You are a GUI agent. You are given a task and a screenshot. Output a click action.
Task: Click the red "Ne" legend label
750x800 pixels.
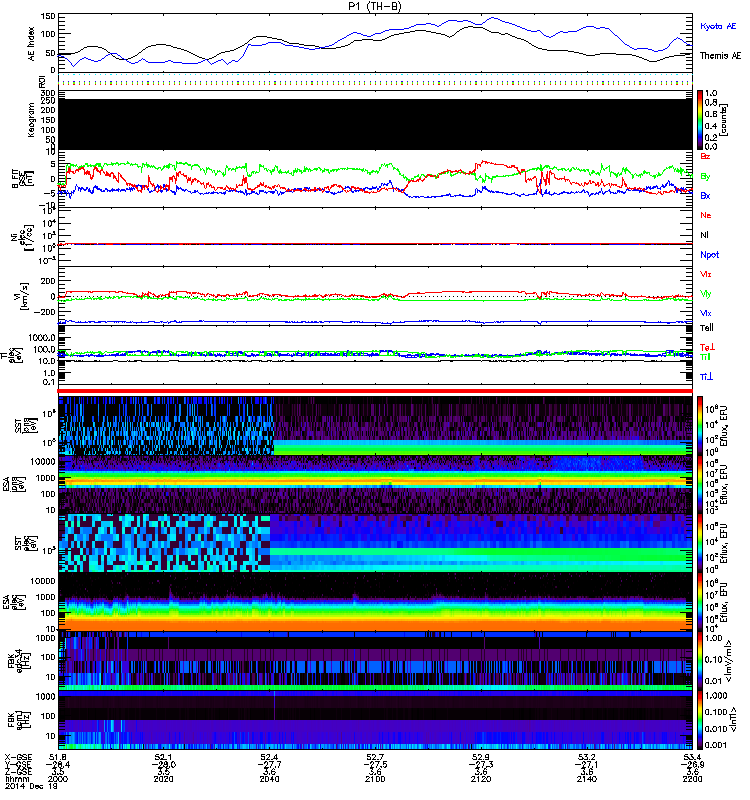(706, 215)
